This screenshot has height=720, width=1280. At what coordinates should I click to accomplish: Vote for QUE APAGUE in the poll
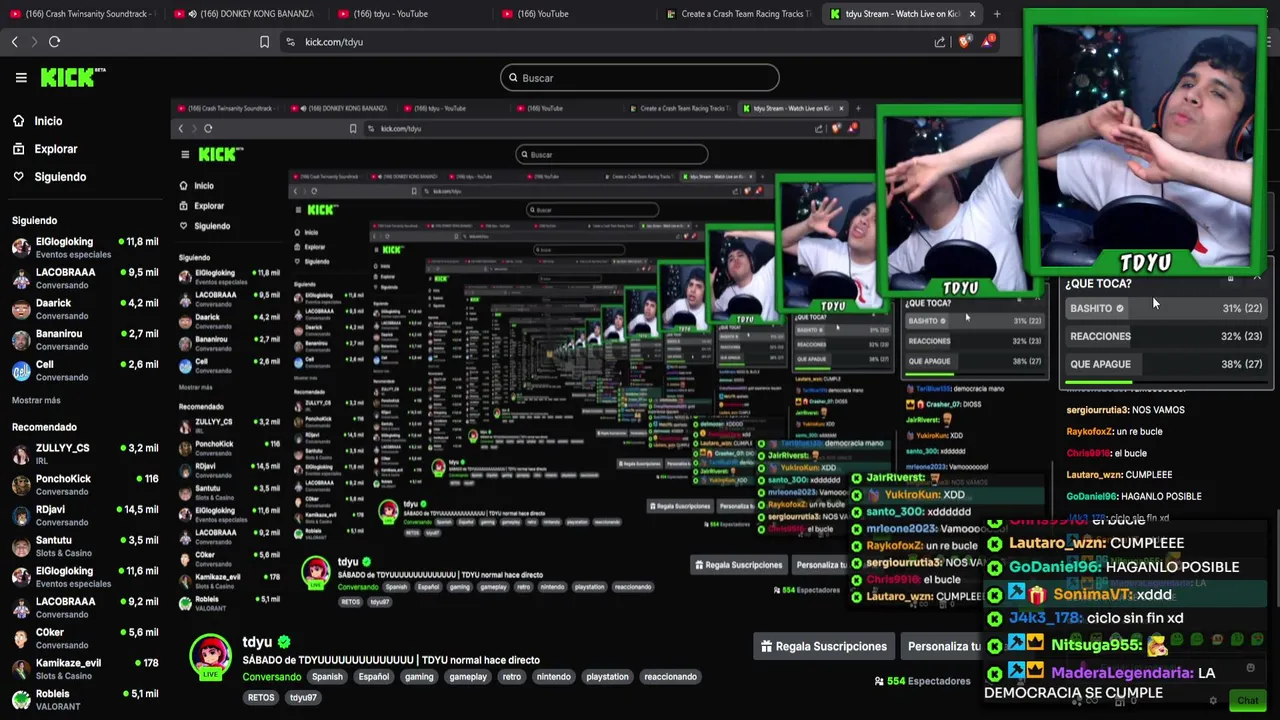click(1165, 364)
